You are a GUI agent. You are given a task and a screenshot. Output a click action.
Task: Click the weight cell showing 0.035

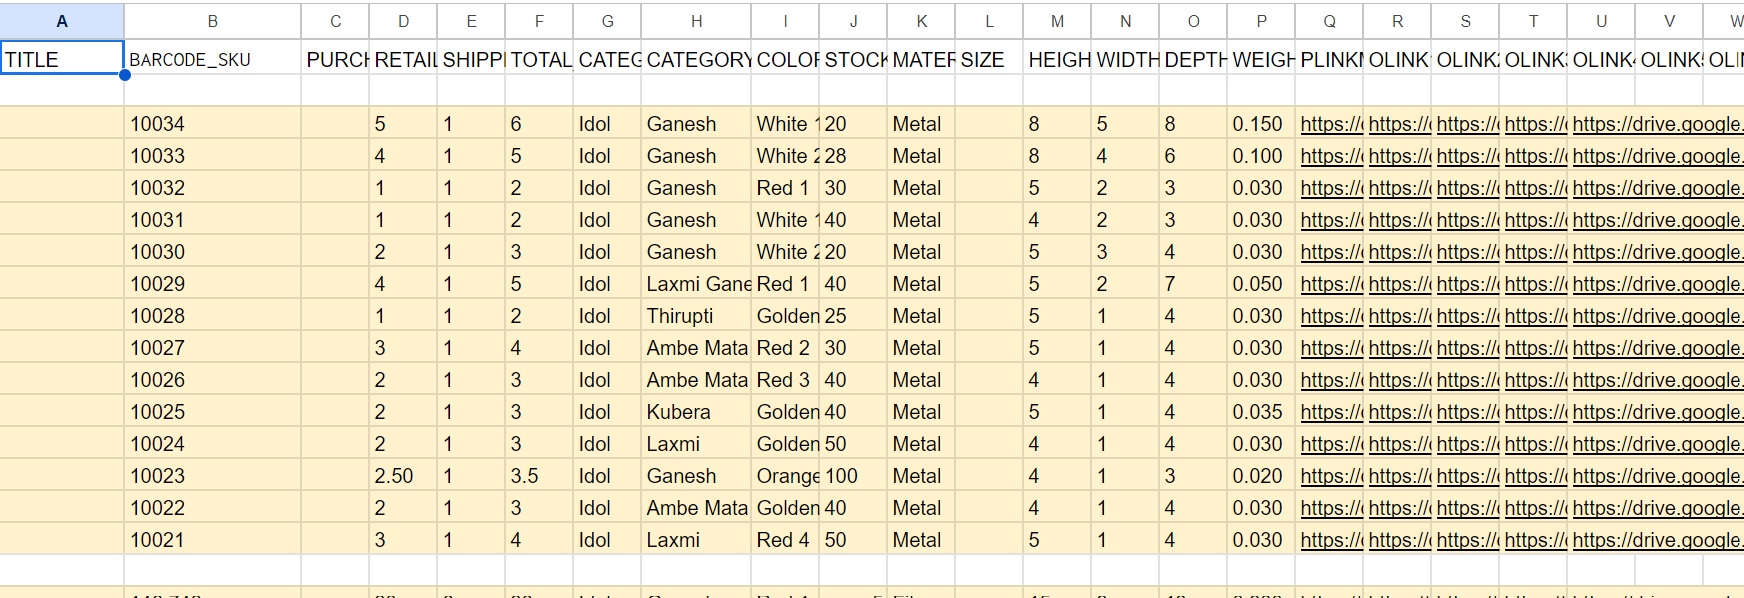[1259, 412]
